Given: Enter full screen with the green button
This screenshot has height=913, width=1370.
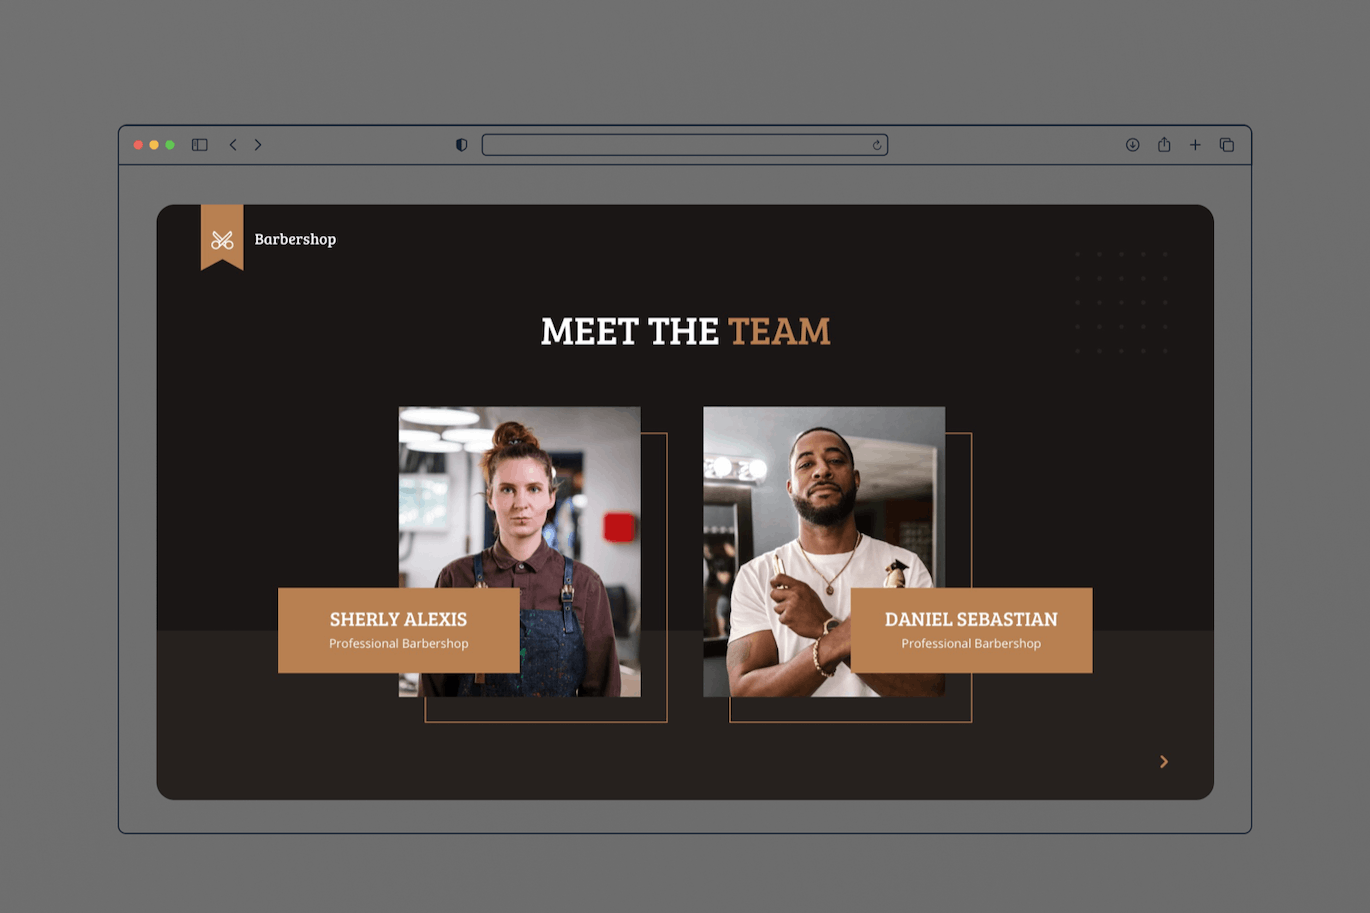Looking at the screenshot, I should [x=170, y=145].
